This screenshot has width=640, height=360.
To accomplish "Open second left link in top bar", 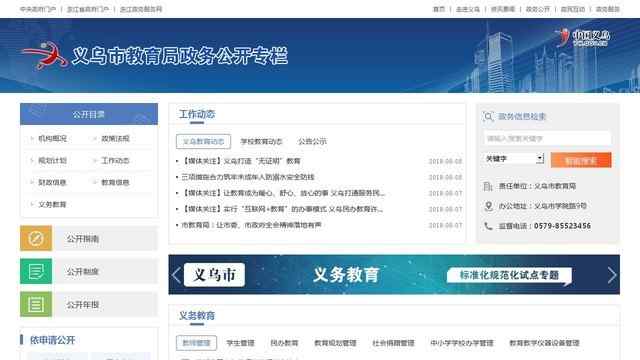I will tap(88, 9).
